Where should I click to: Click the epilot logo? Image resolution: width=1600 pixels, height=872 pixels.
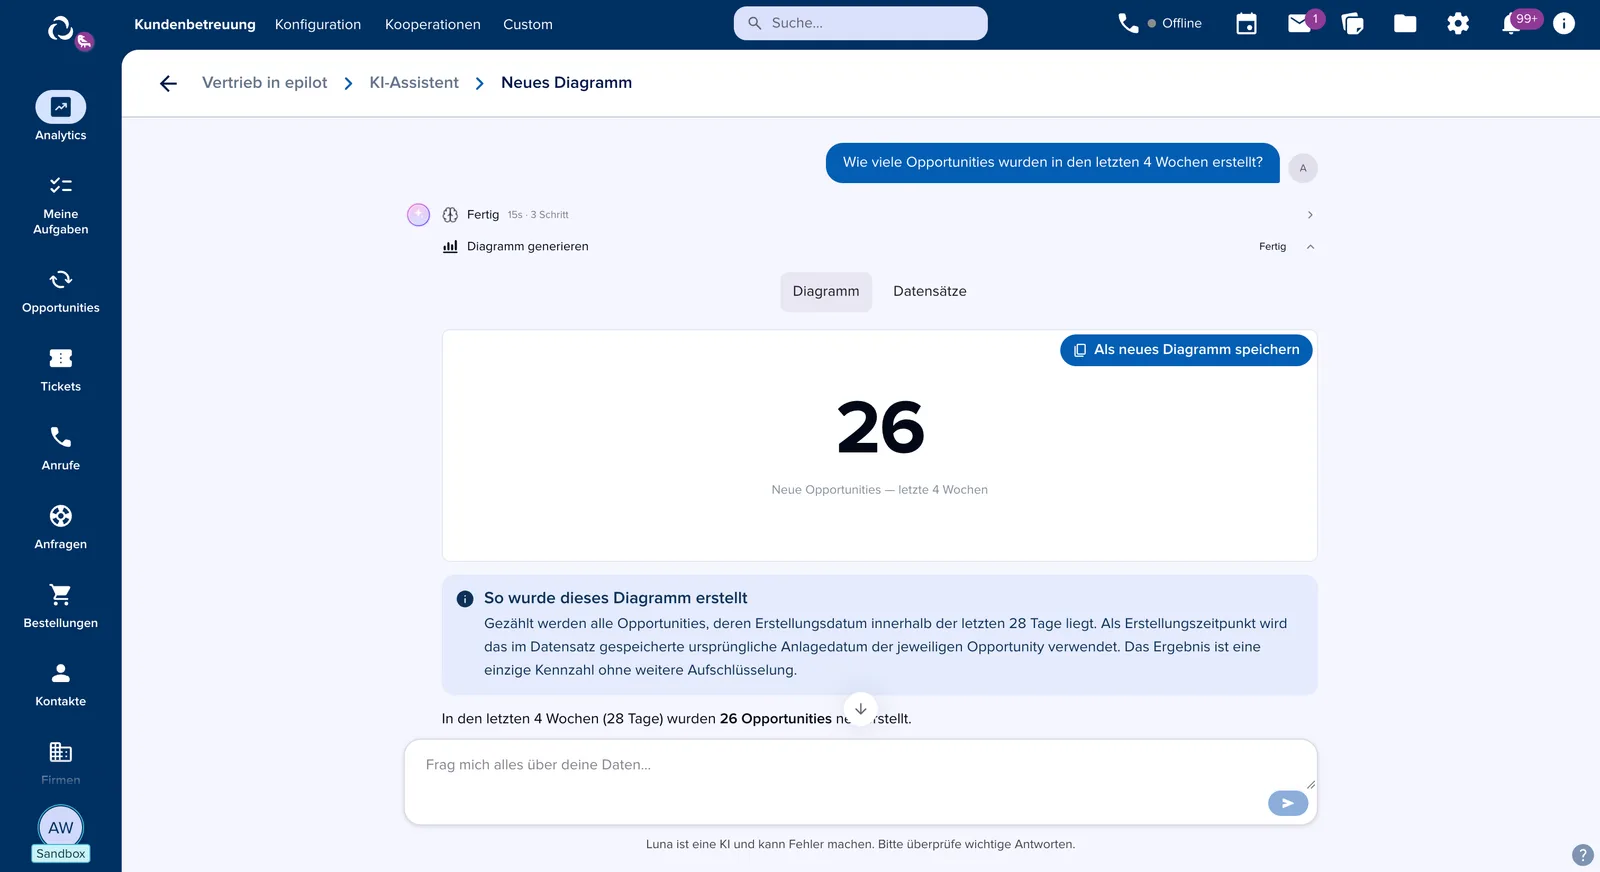tap(61, 29)
